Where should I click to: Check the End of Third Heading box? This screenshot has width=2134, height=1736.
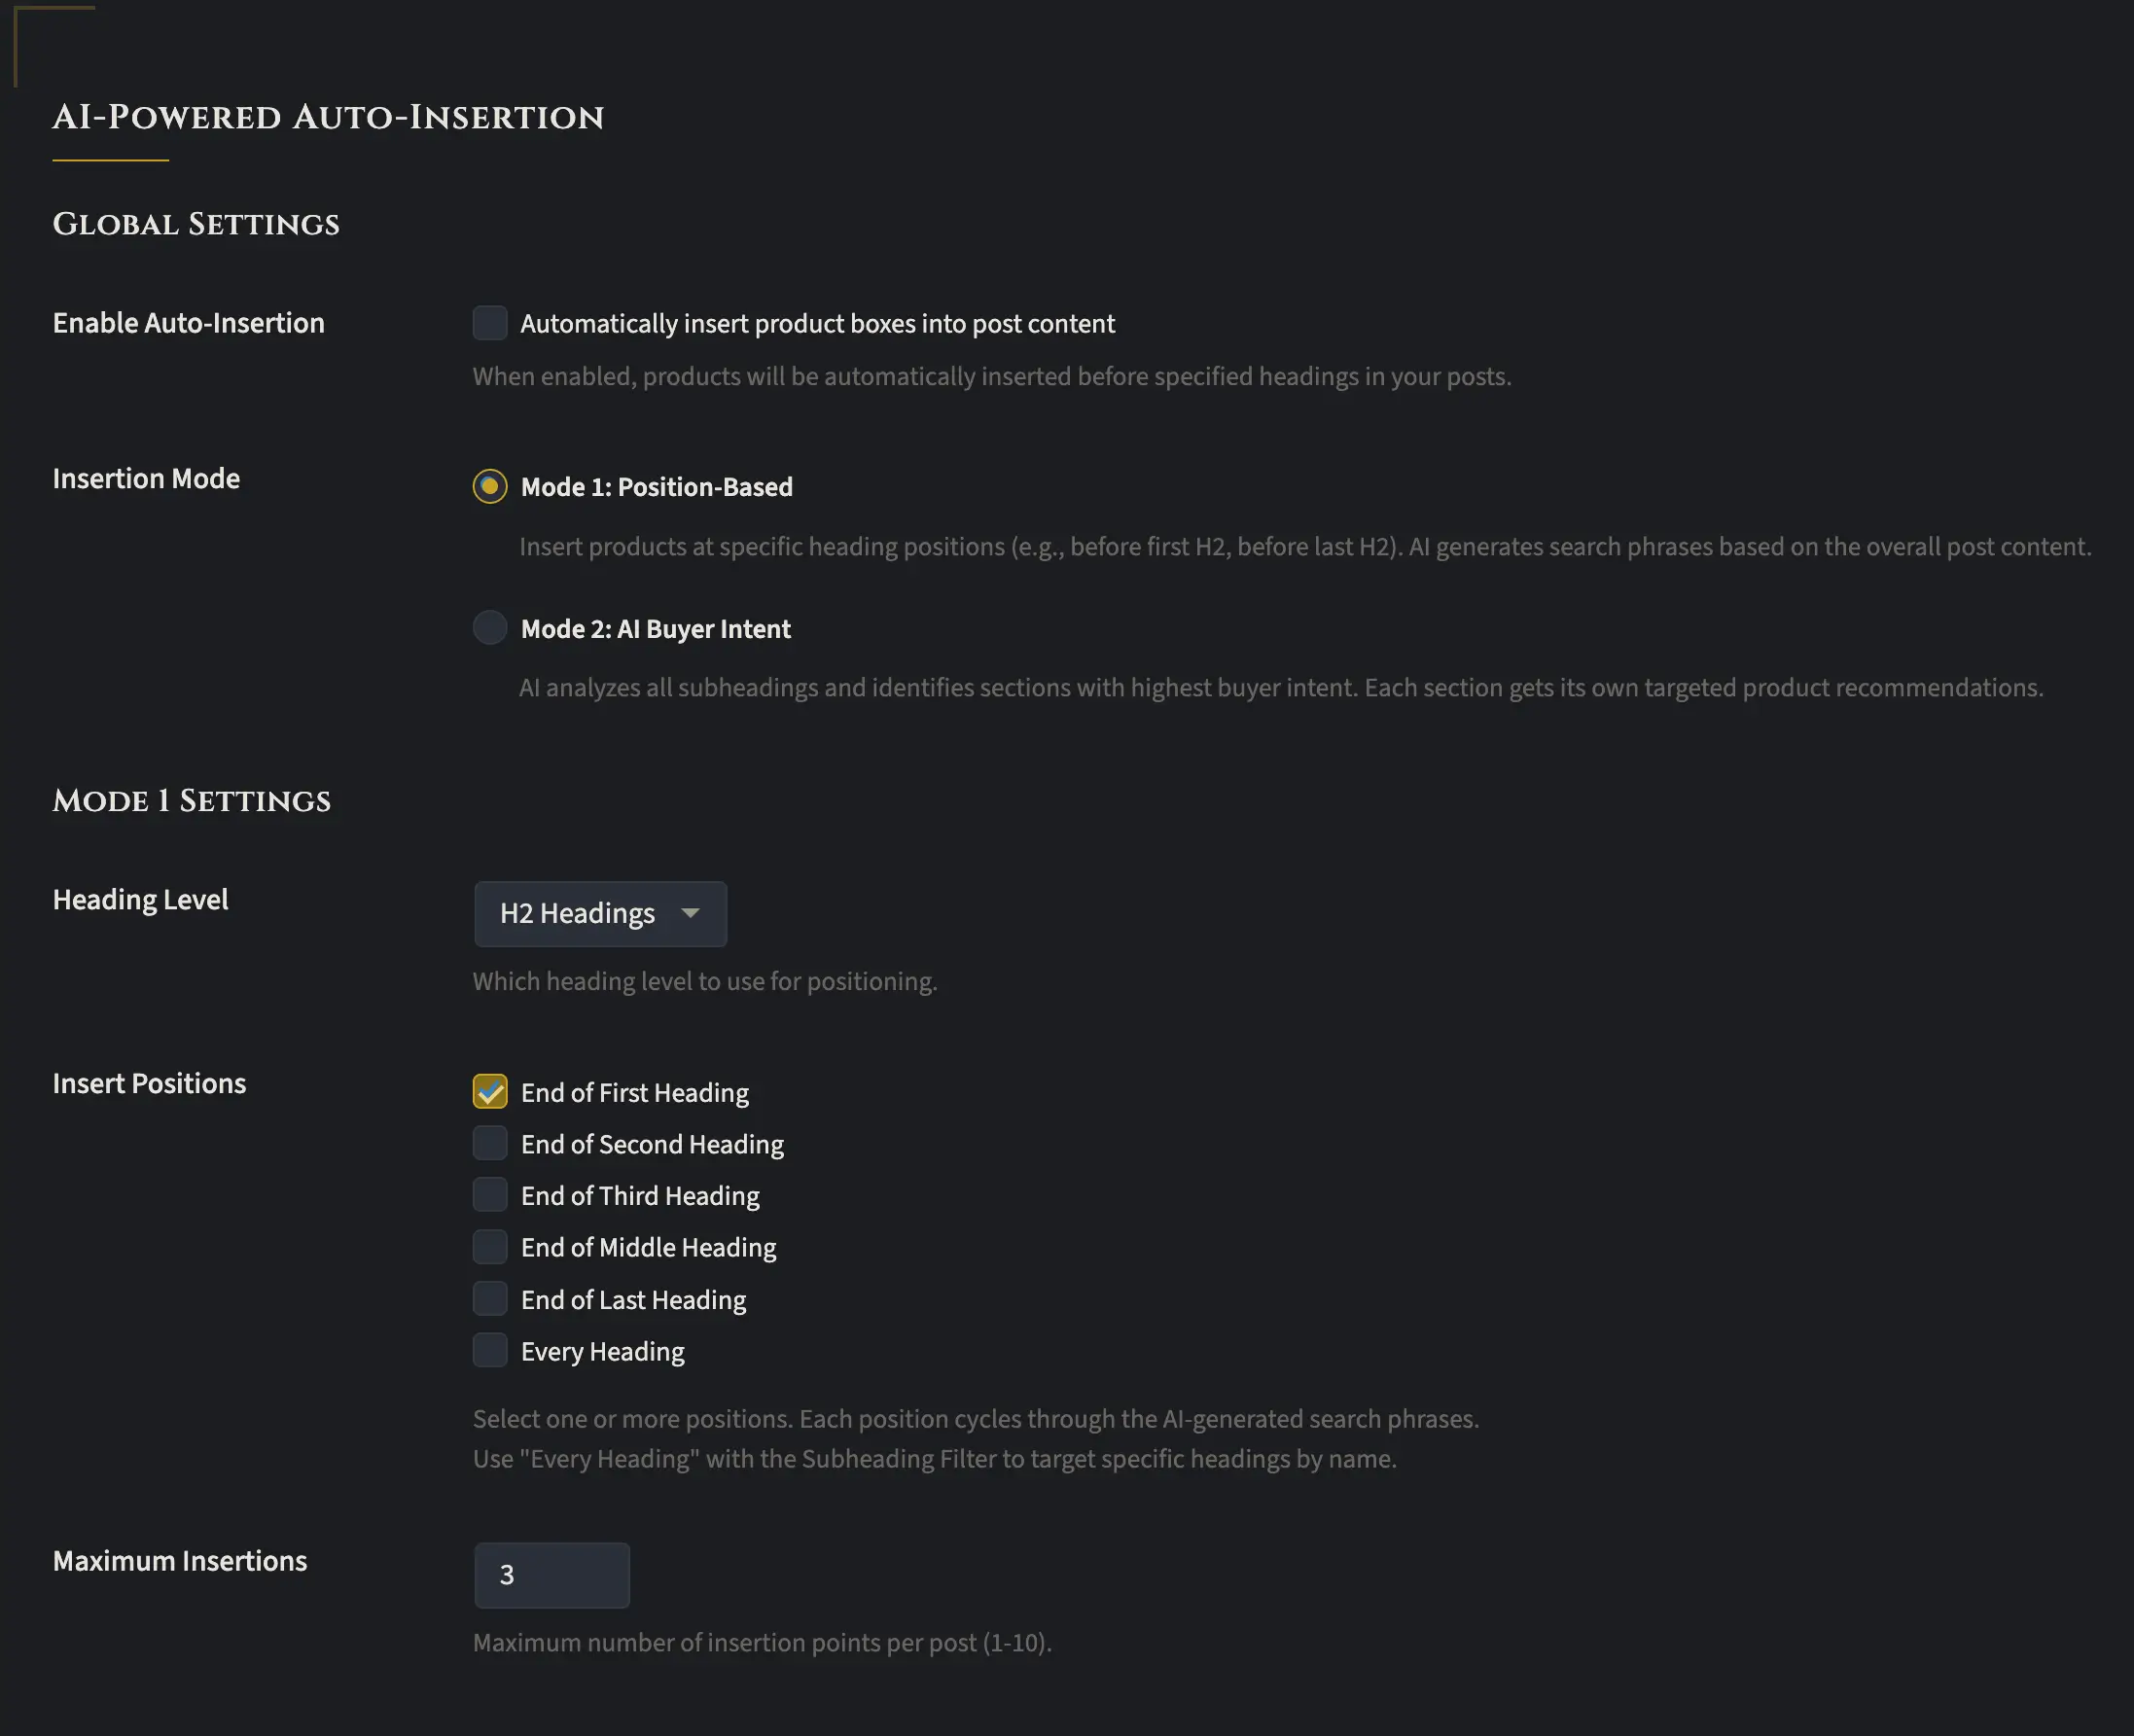tap(489, 1195)
